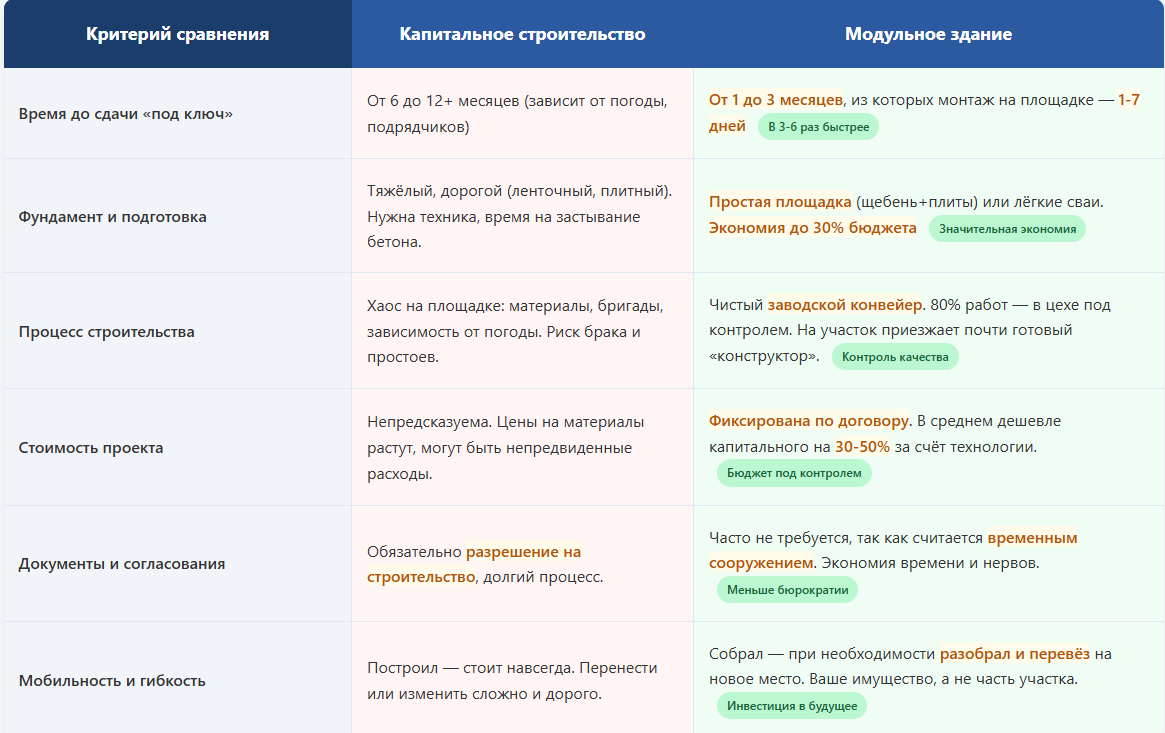Screen dimensions: 1165x733
Task: Click the cell starting 'Хаос на площадке'
Action: point(522,331)
